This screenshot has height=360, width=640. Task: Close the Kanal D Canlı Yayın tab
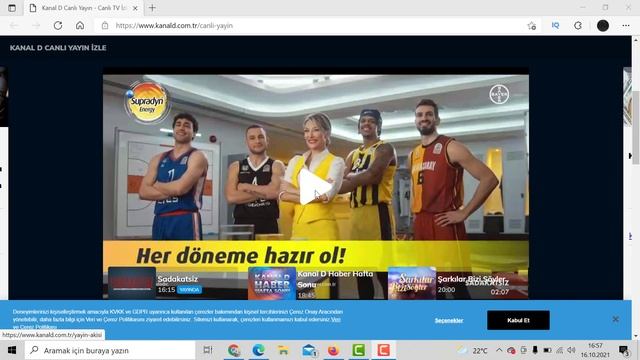135,8
